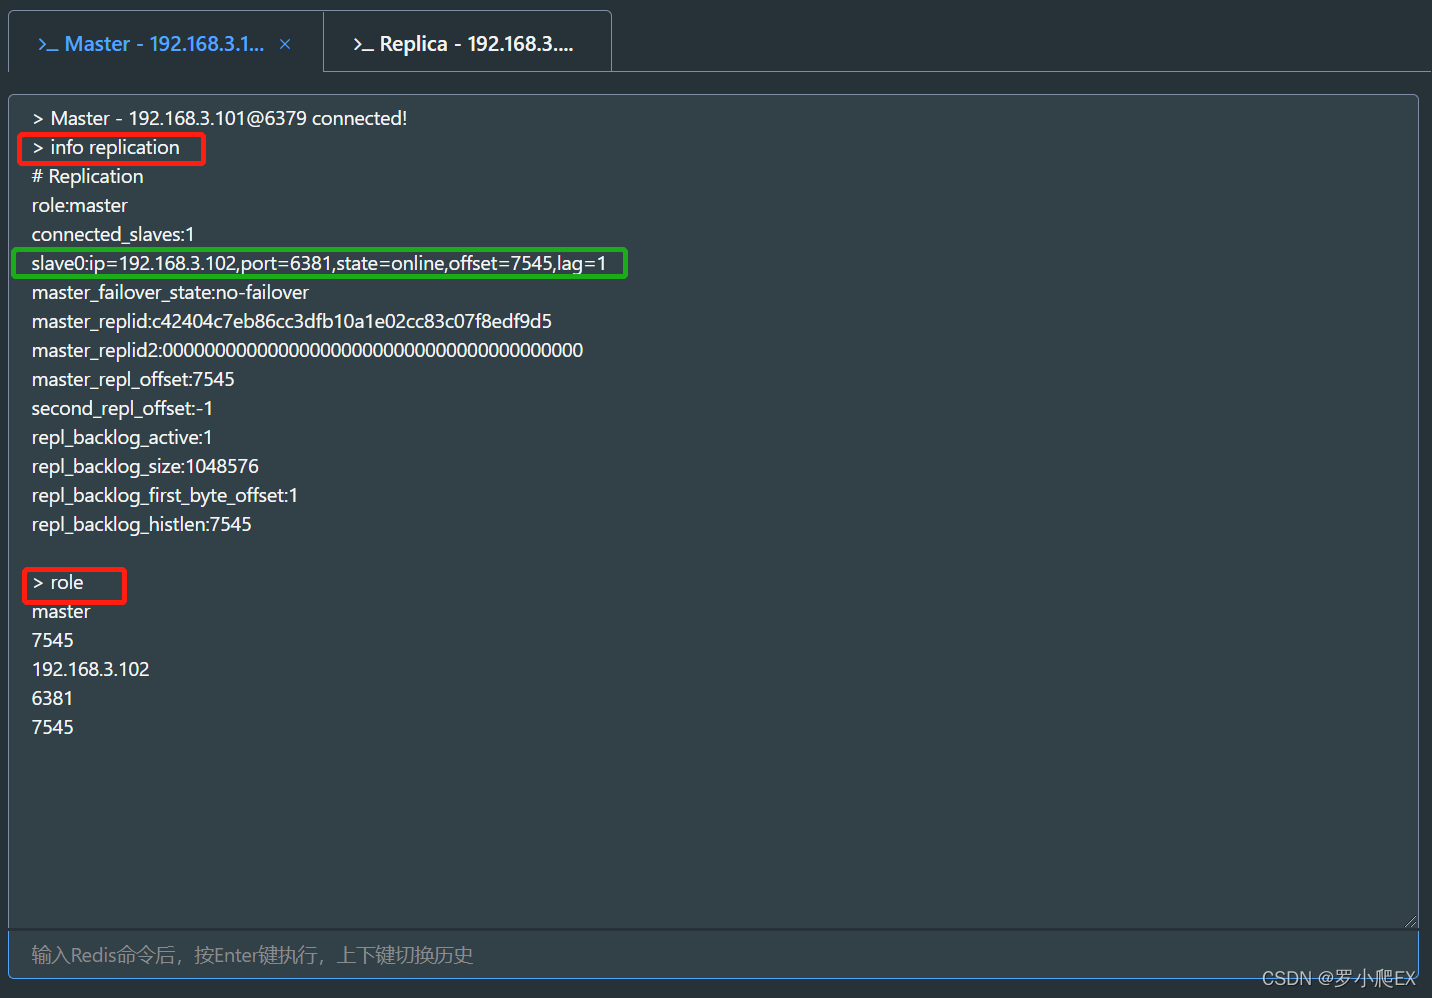Select the 'role:master' output line
Viewport: 1432px width, 998px height.
coord(80,205)
